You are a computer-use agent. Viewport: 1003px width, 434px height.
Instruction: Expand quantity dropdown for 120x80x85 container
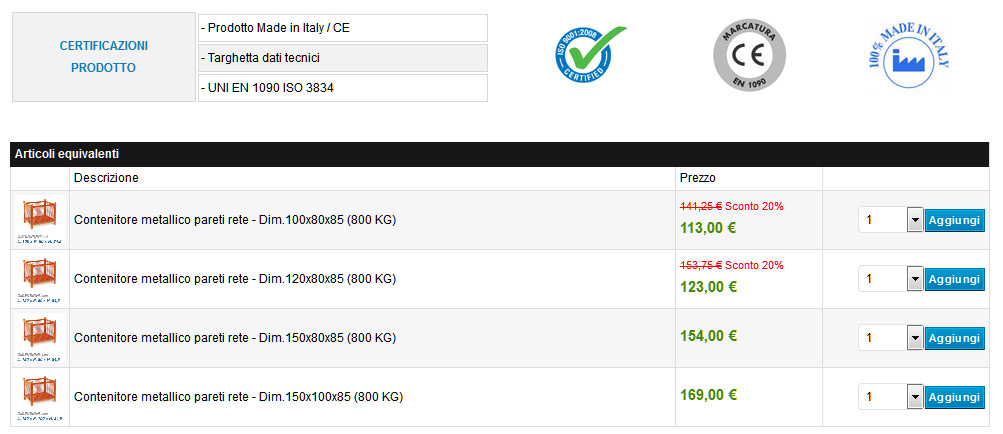click(x=914, y=279)
